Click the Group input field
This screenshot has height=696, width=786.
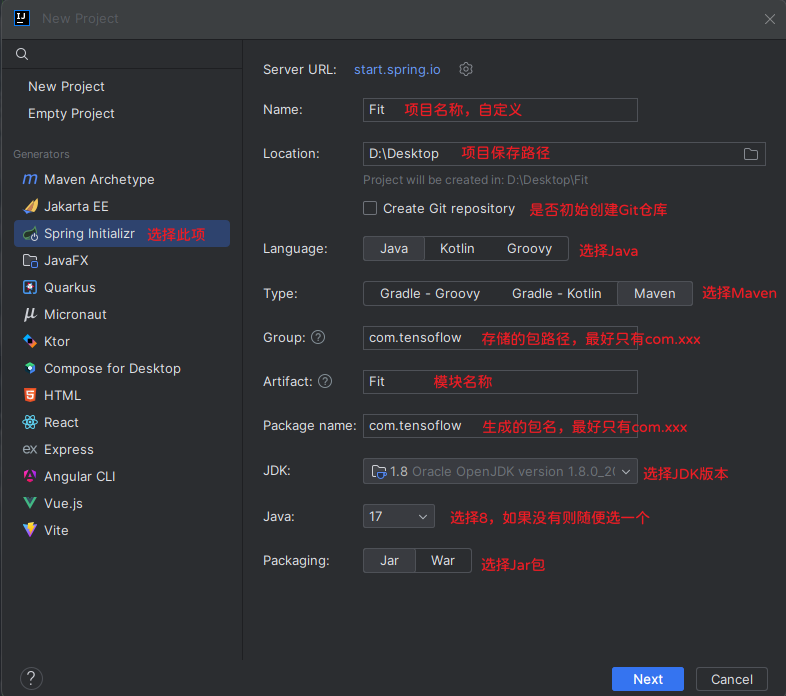tap(500, 337)
